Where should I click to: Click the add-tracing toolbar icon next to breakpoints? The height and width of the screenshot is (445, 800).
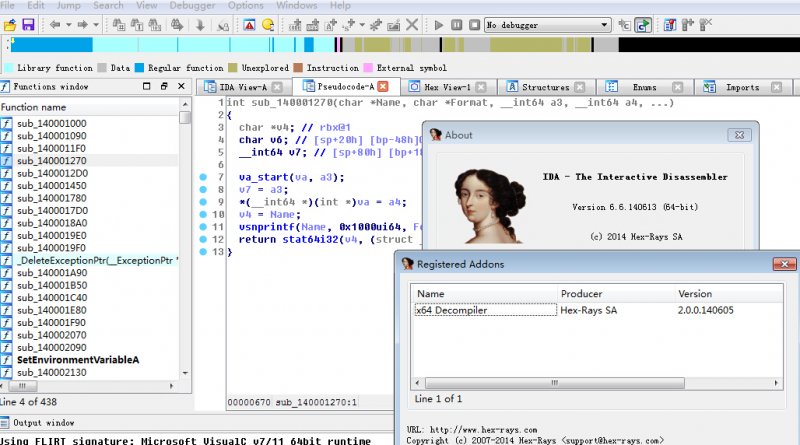pyautogui.click(x=688, y=24)
